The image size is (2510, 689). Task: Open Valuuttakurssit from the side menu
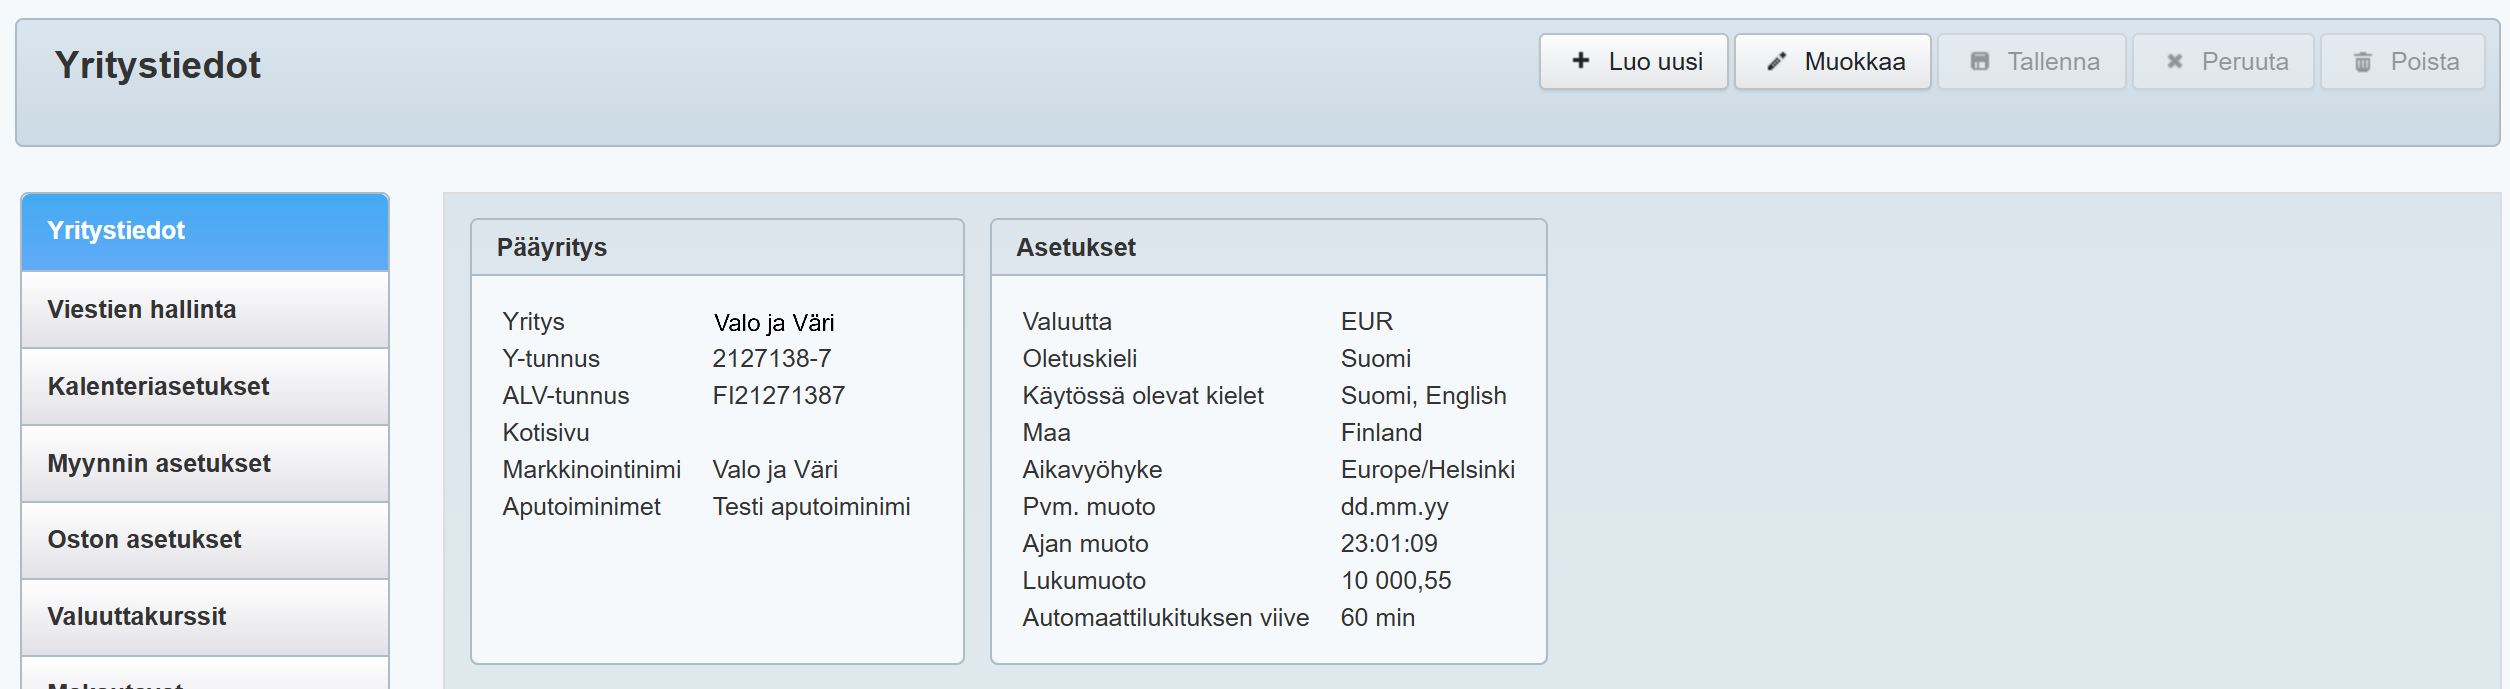pos(204,617)
